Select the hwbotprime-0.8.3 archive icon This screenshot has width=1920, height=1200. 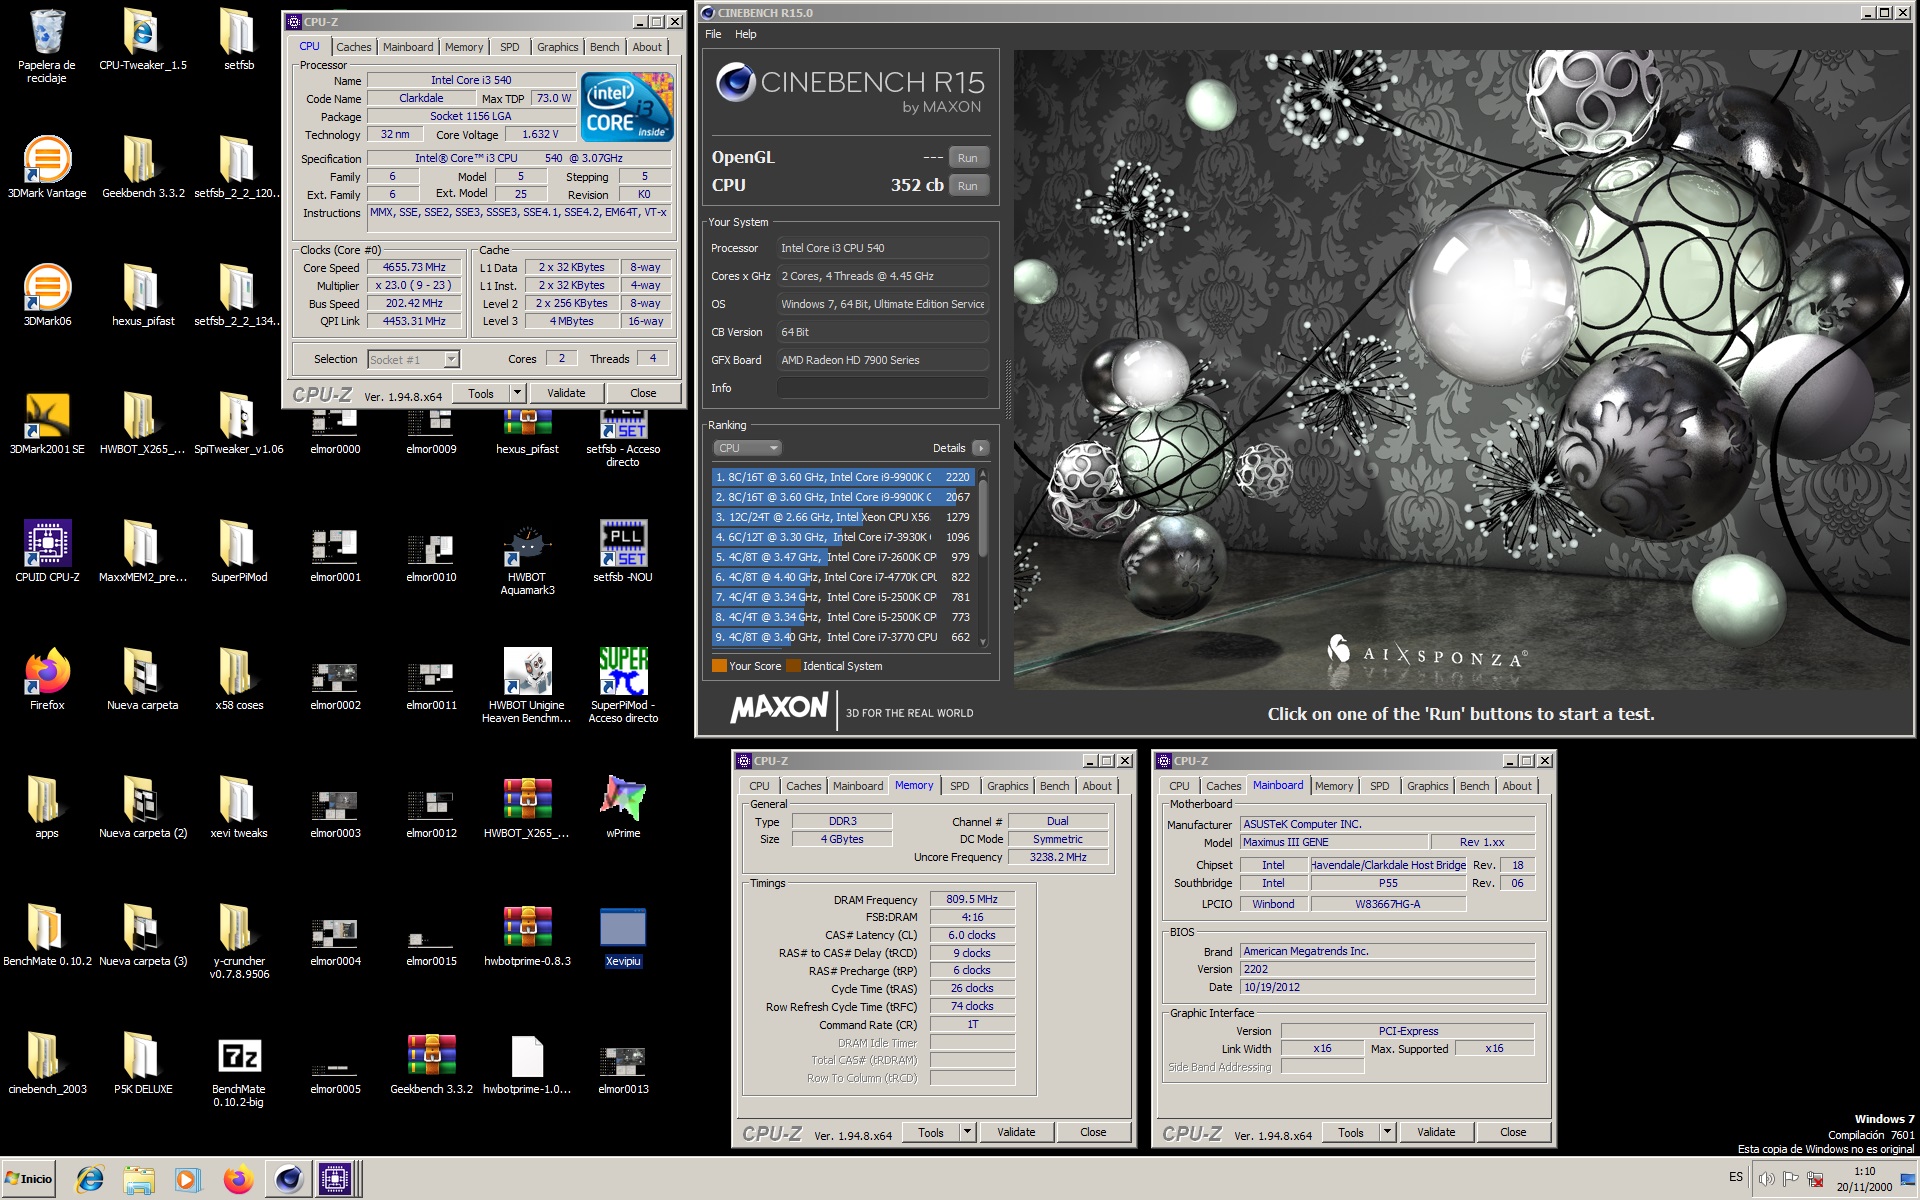point(527,935)
